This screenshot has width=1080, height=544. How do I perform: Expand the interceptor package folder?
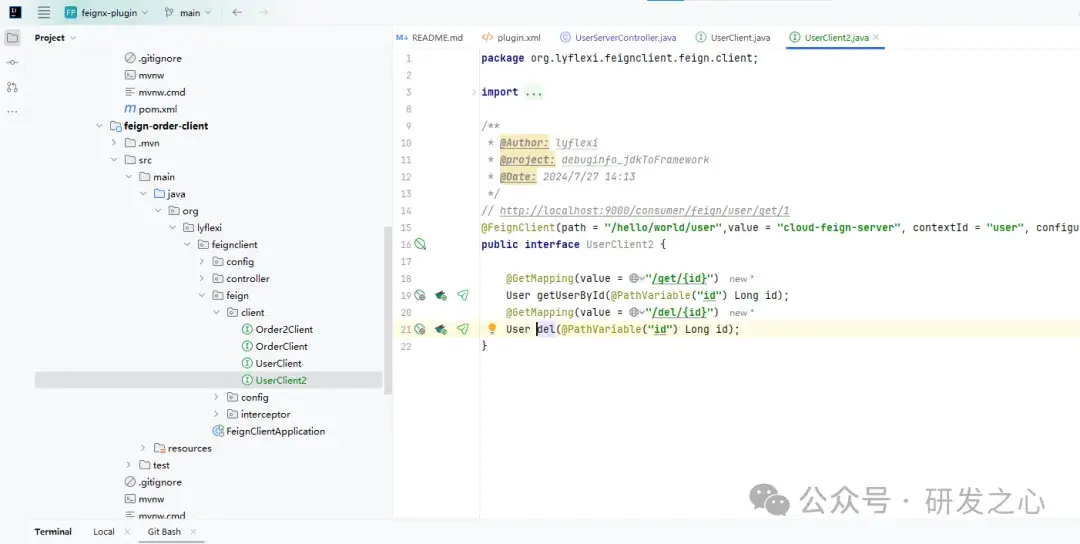(217, 414)
